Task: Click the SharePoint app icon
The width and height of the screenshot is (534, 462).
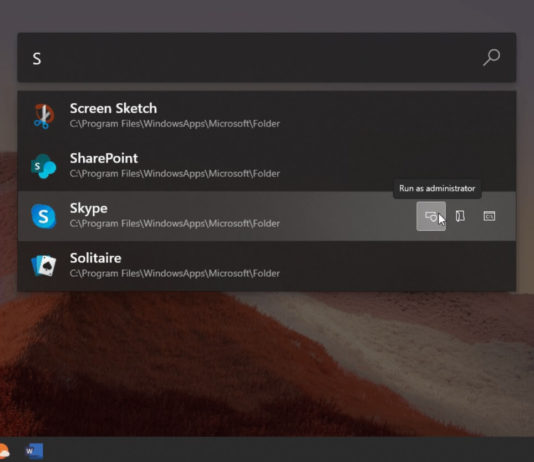Action: pos(44,166)
